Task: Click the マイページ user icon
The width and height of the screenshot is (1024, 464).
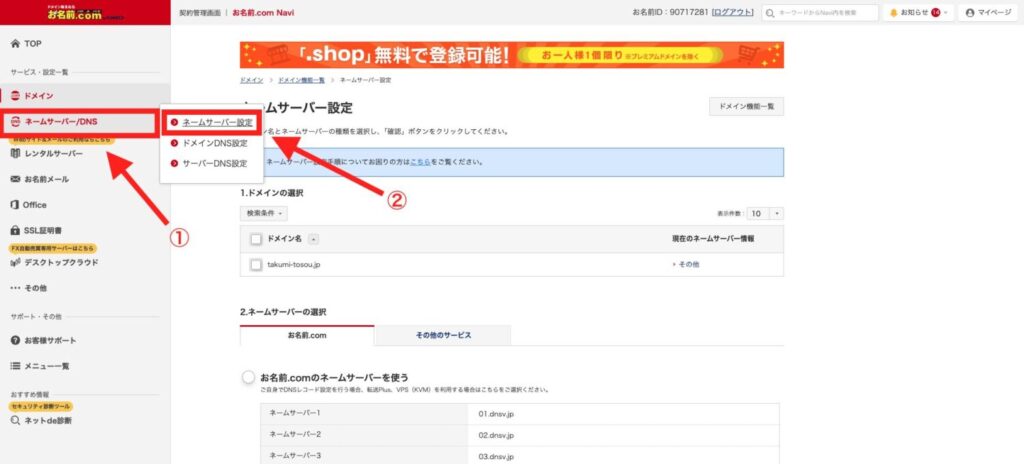Action: coord(969,12)
